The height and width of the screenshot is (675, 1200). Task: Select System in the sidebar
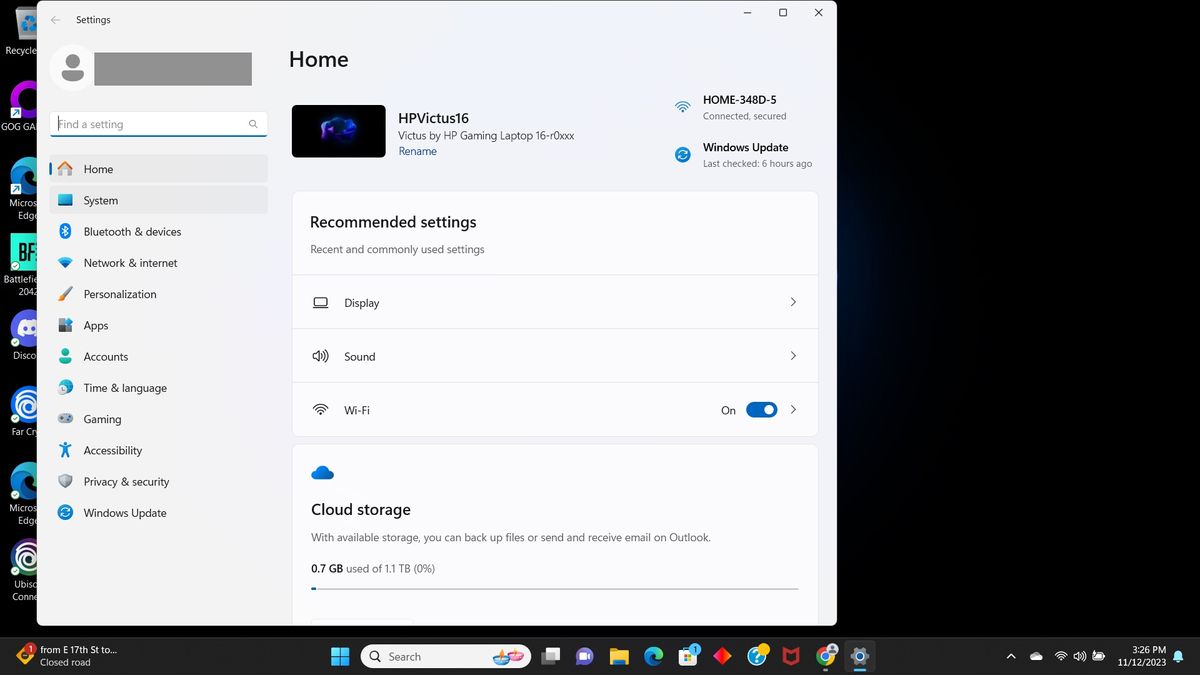pyautogui.click(x=100, y=200)
